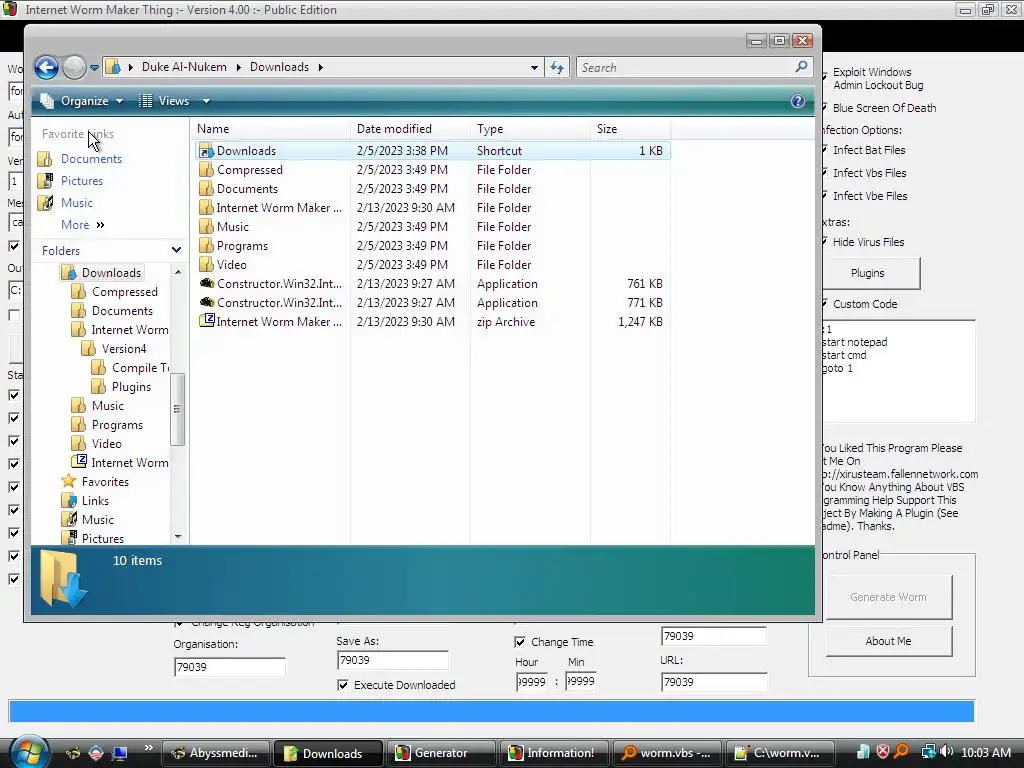This screenshot has width=1024, height=768.
Task: Open the Views dropdown arrow
Action: click(x=206, y=101)
